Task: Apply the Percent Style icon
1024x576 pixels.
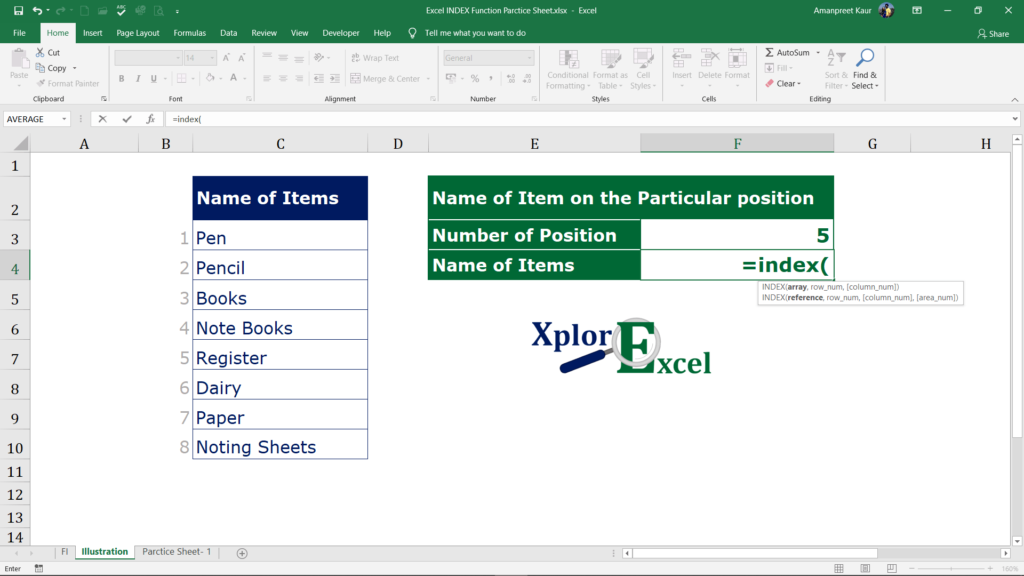Action: pyautogui.click(x=476, y=78)
